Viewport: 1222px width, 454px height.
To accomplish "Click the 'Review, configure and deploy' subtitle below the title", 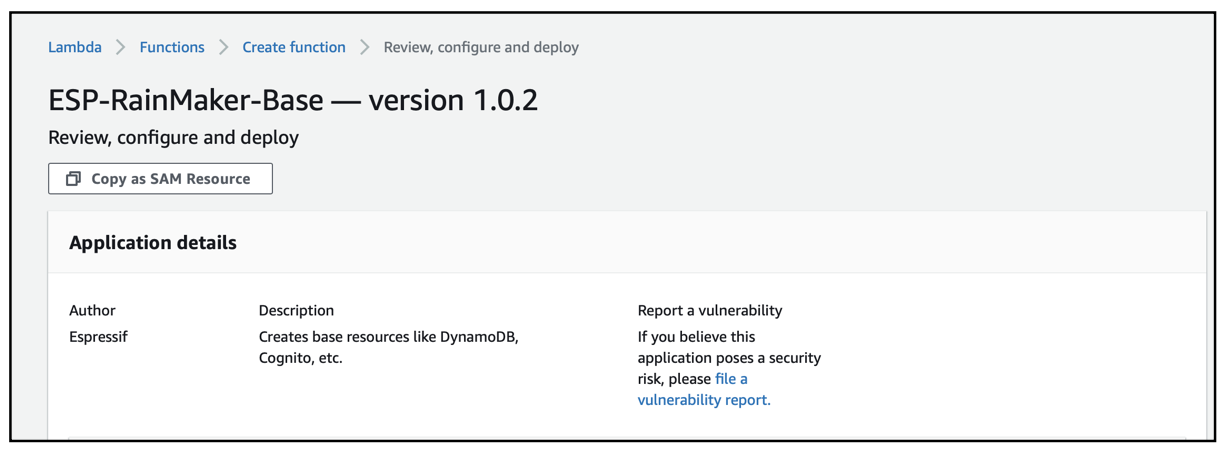I will tap(173, 137).
